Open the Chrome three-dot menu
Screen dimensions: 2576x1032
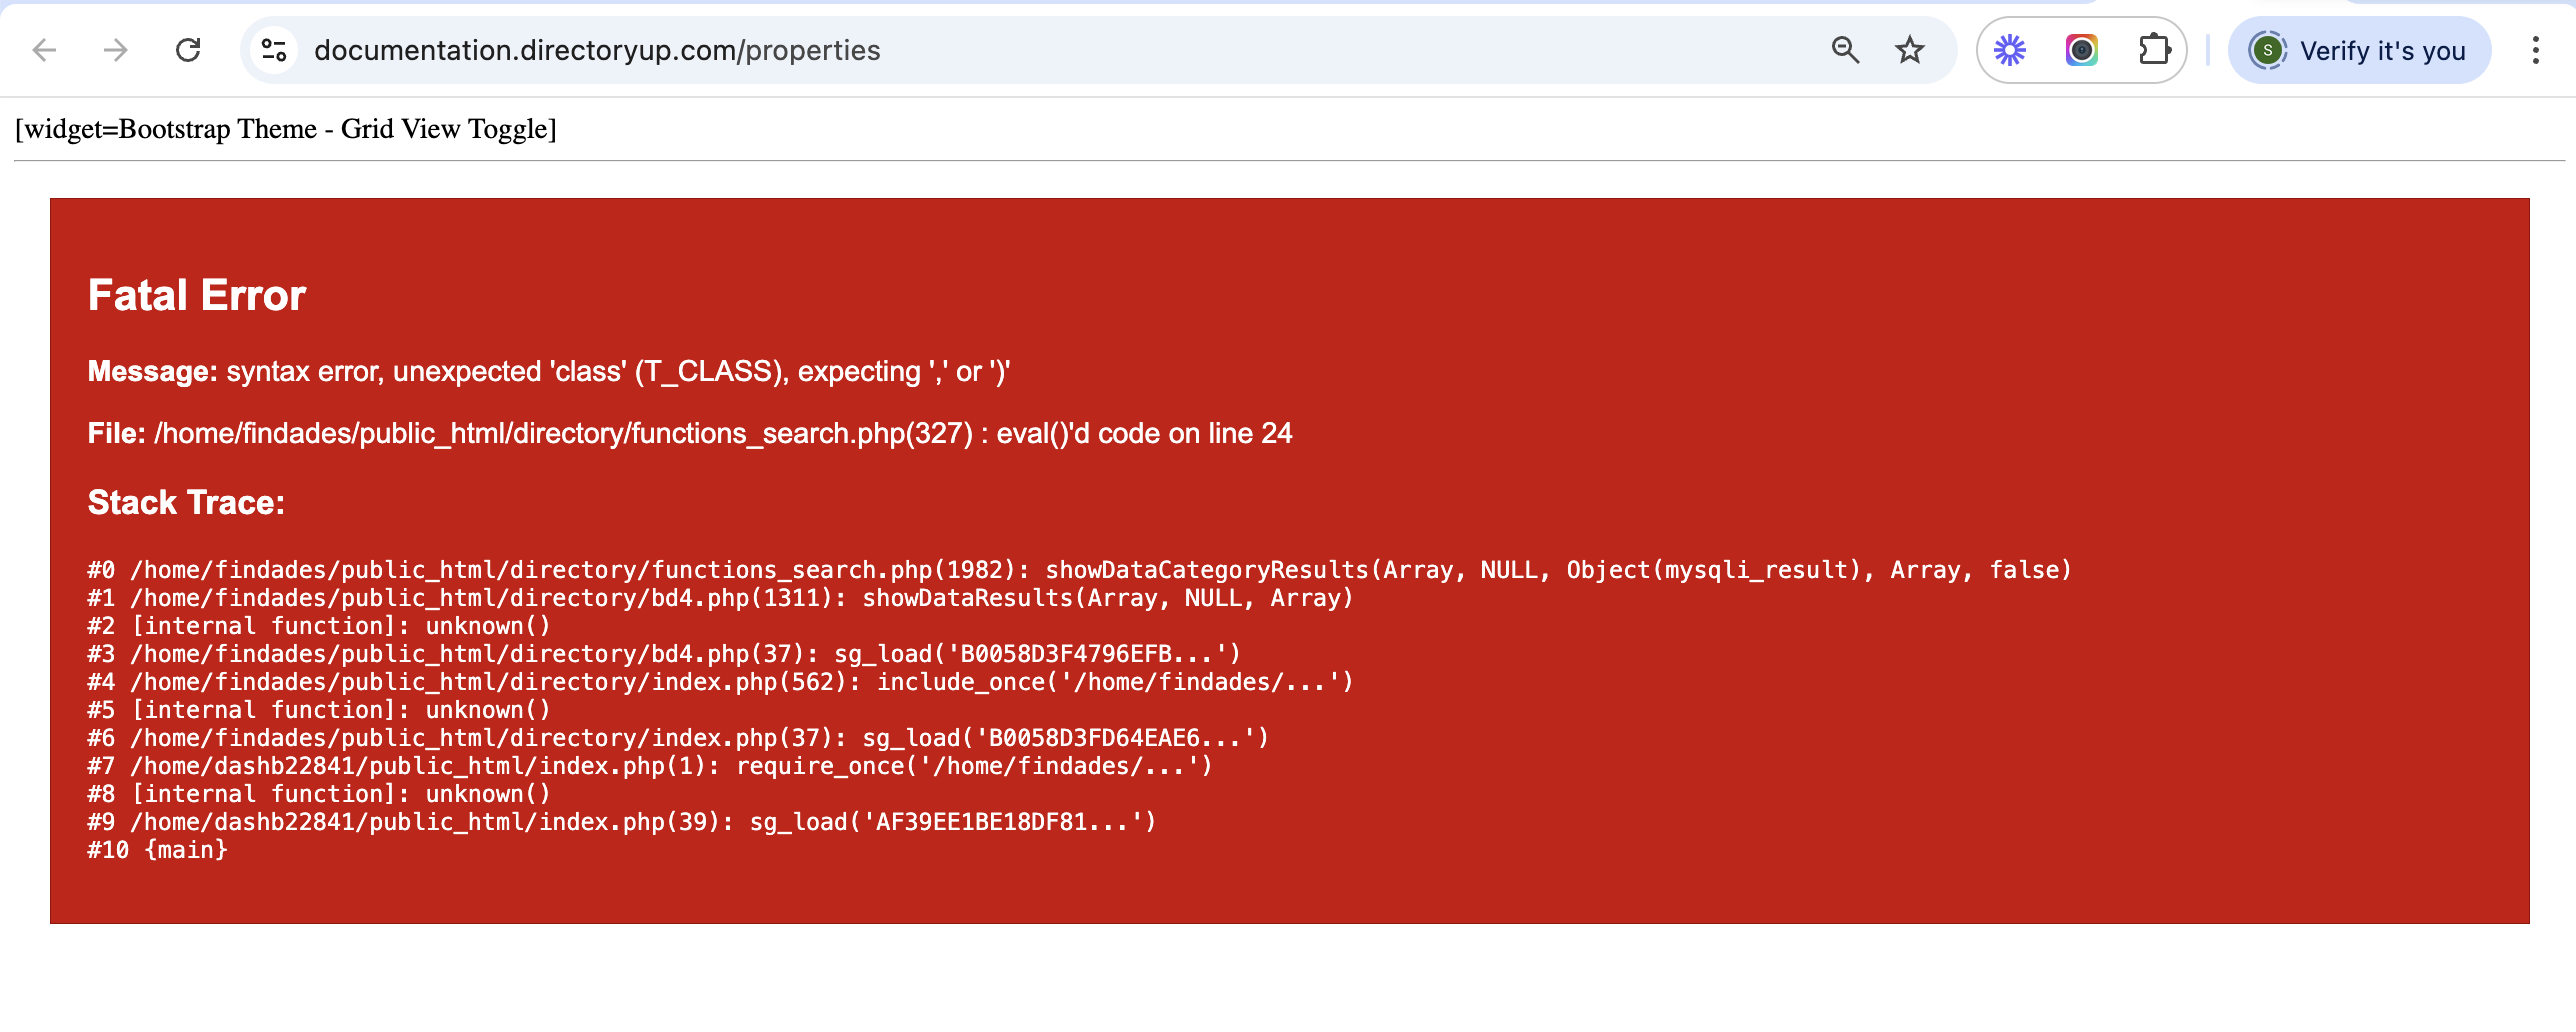coord(2535,50)
